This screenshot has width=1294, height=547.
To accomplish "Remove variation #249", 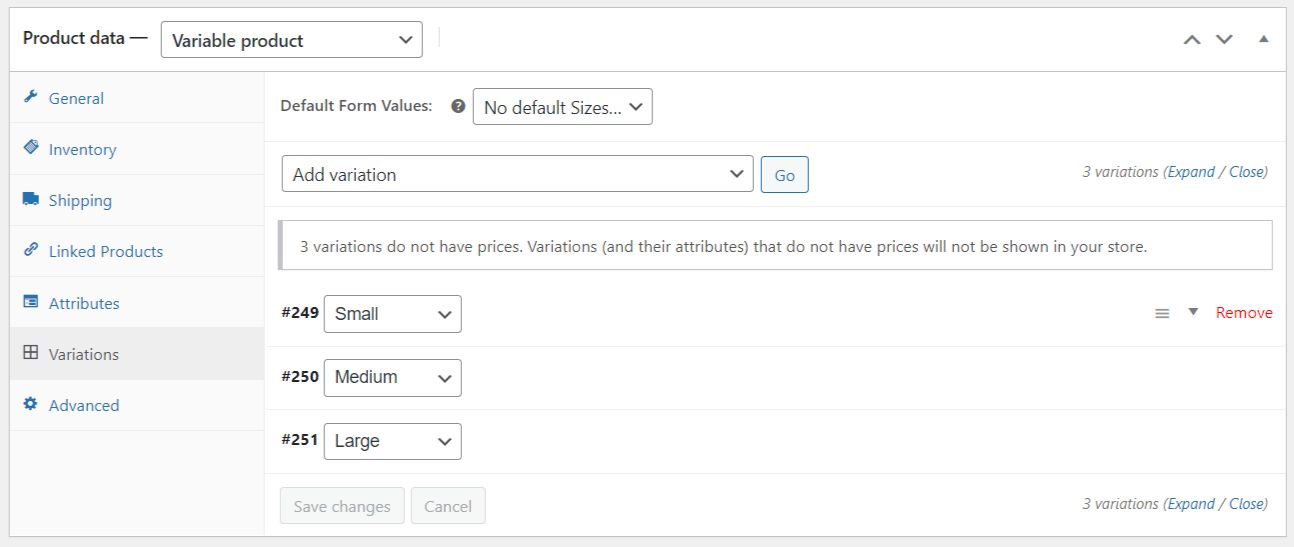I will (x=1244, y=313).
